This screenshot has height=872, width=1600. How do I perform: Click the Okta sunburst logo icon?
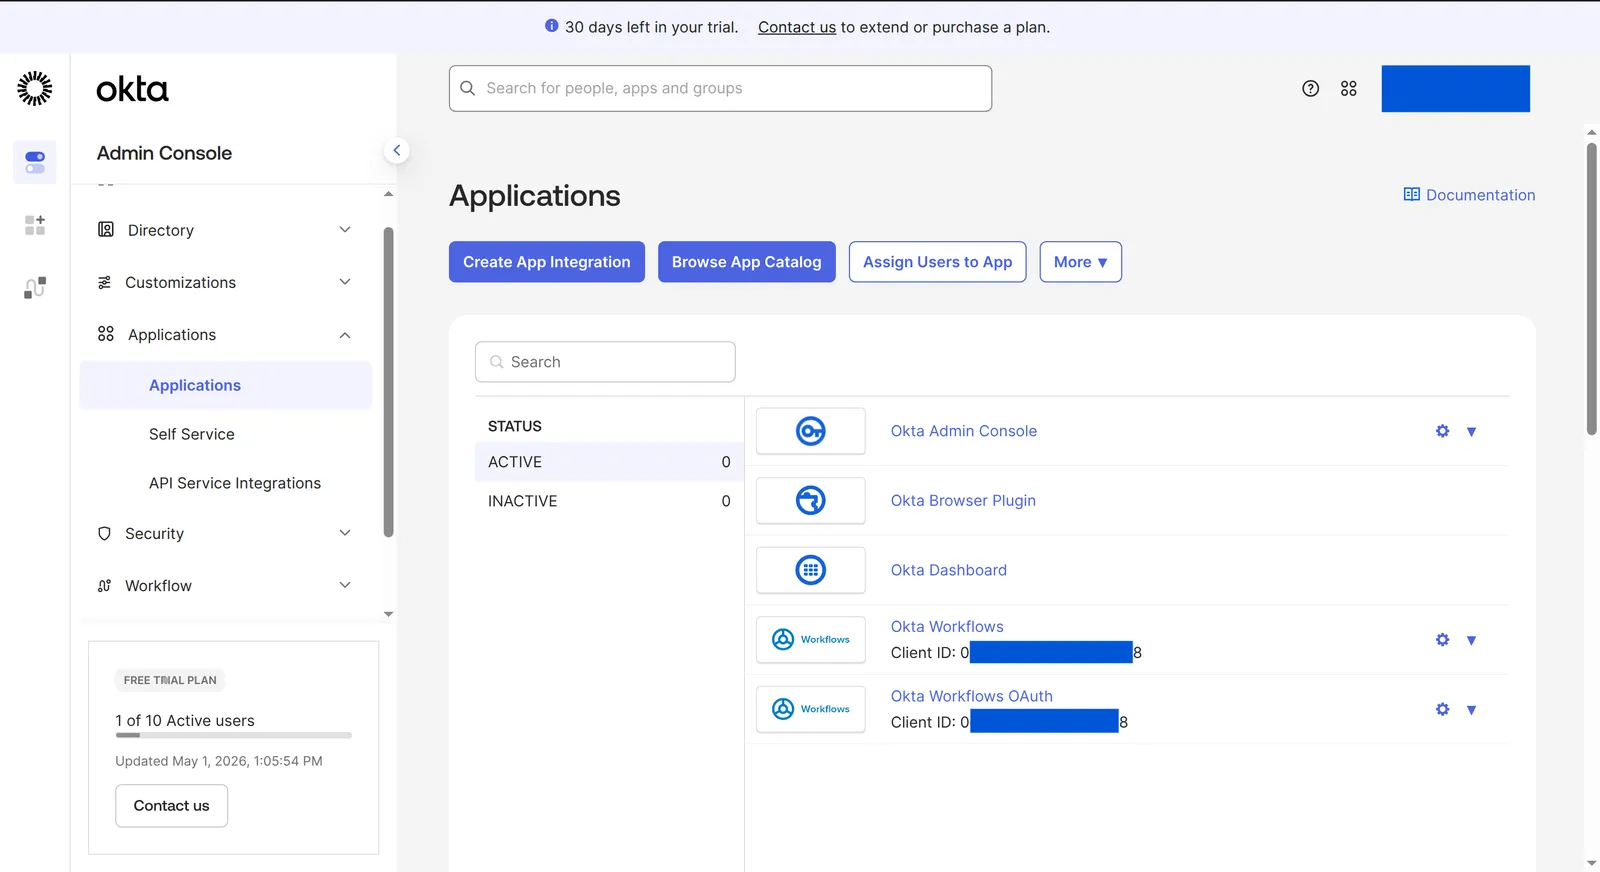point(35,89)
